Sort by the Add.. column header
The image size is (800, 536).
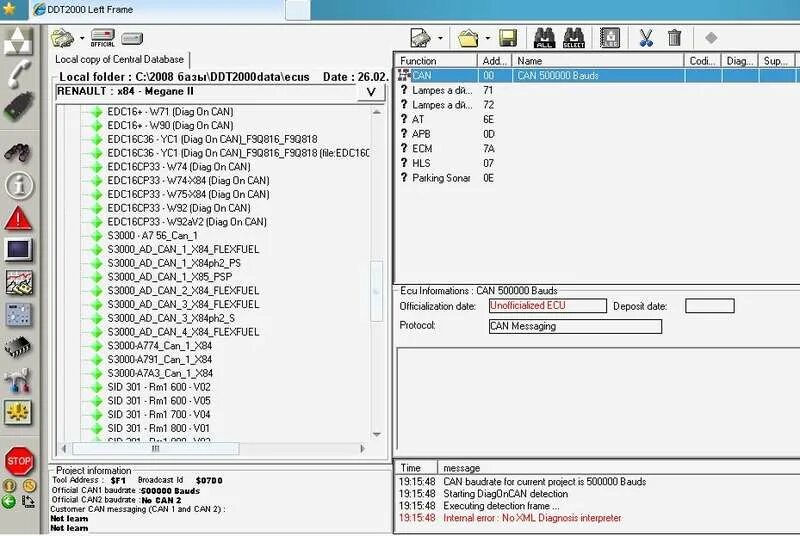click(494, 61)
